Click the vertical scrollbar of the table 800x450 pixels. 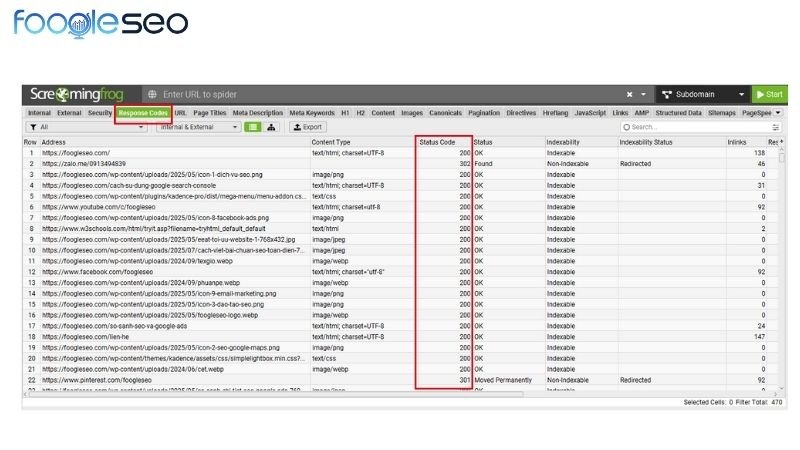pos(782,158)
